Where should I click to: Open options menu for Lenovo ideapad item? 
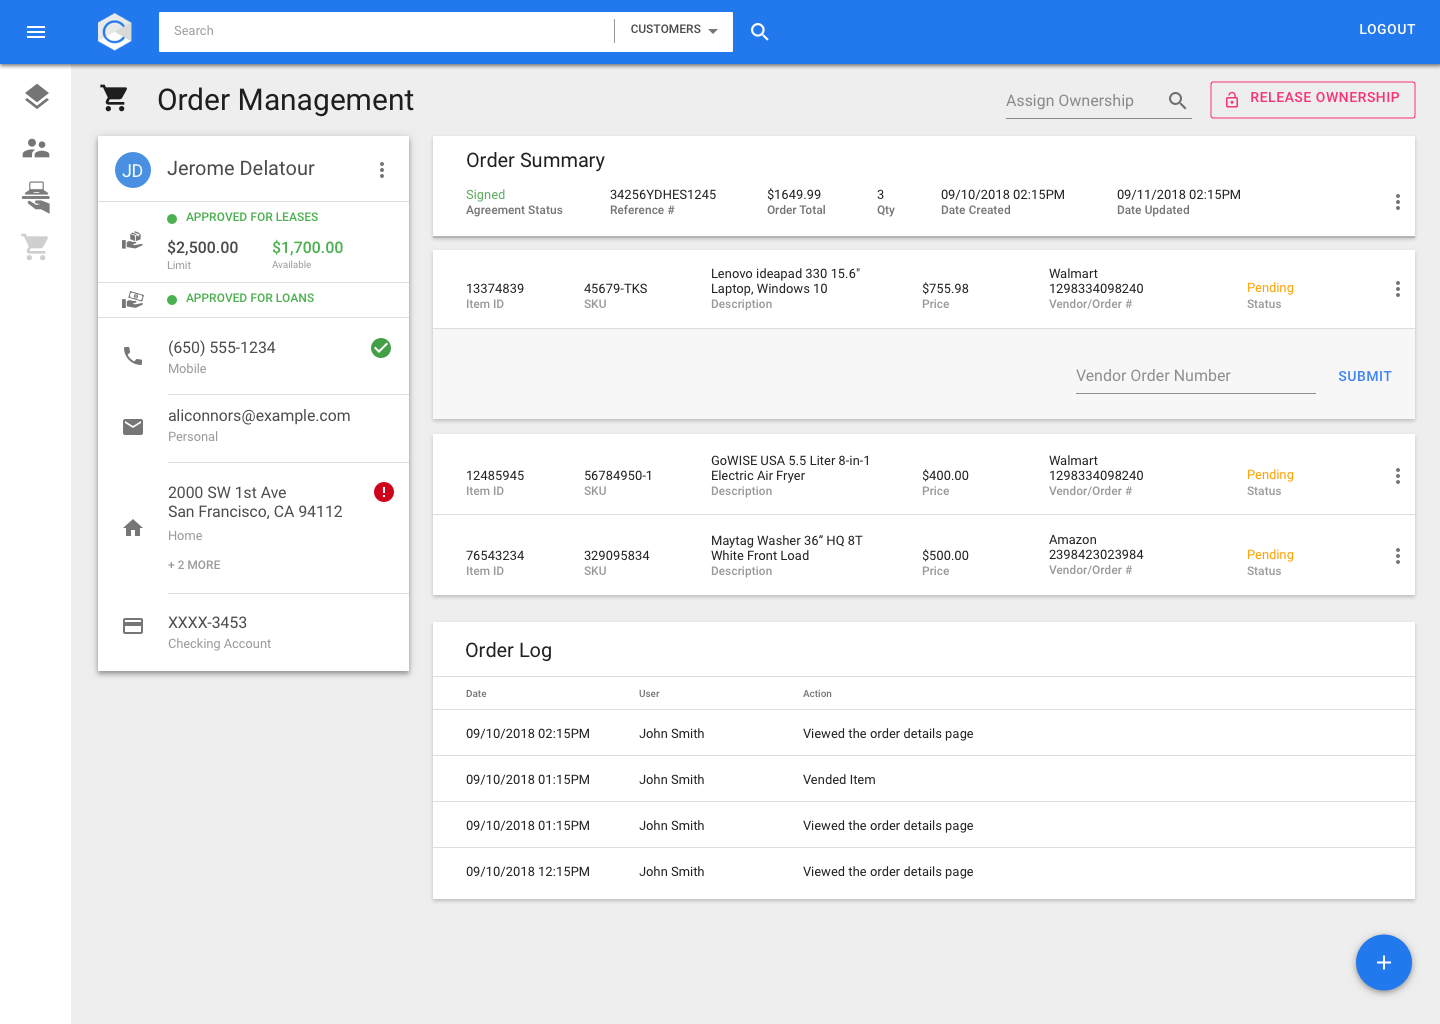tap(1397, 289)
